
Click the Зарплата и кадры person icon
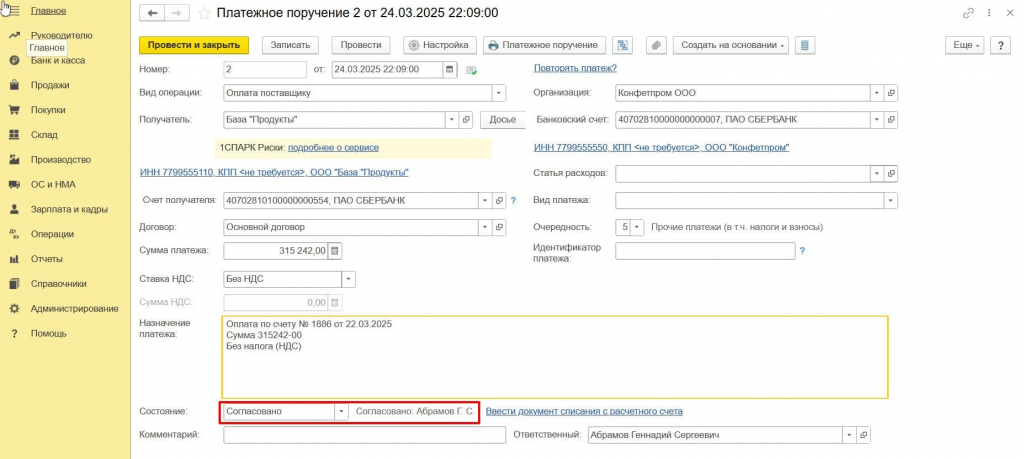pyautogui.click(x=14, y=210)
